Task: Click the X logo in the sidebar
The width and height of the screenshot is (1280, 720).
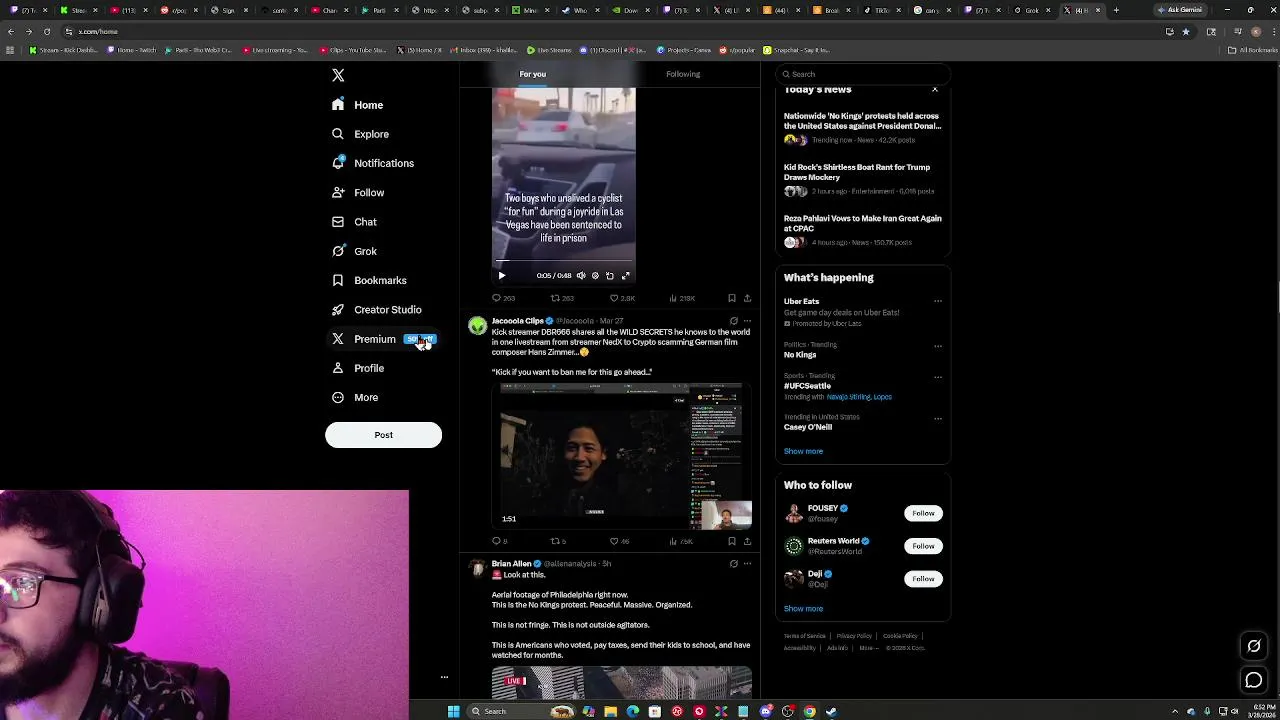Action: click(338, 76)
